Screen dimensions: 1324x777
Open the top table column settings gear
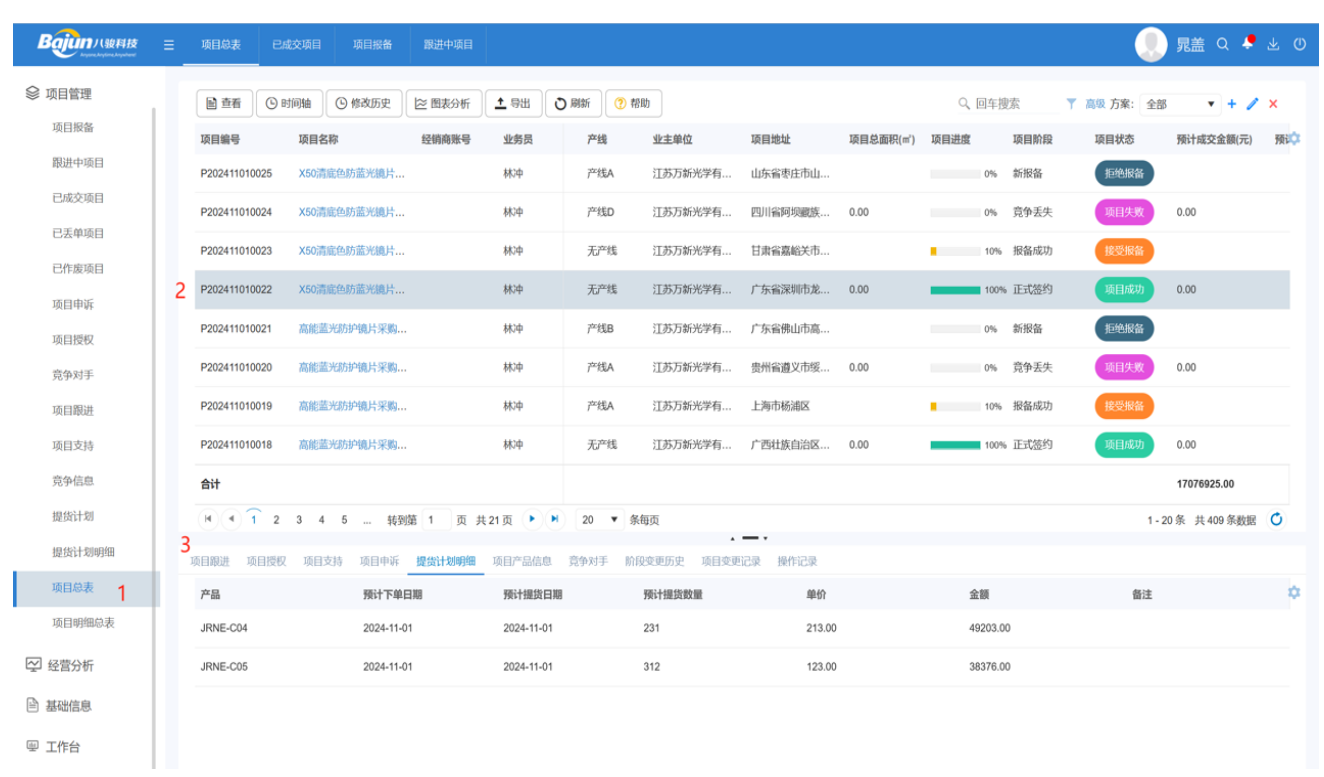(1294, 139)
